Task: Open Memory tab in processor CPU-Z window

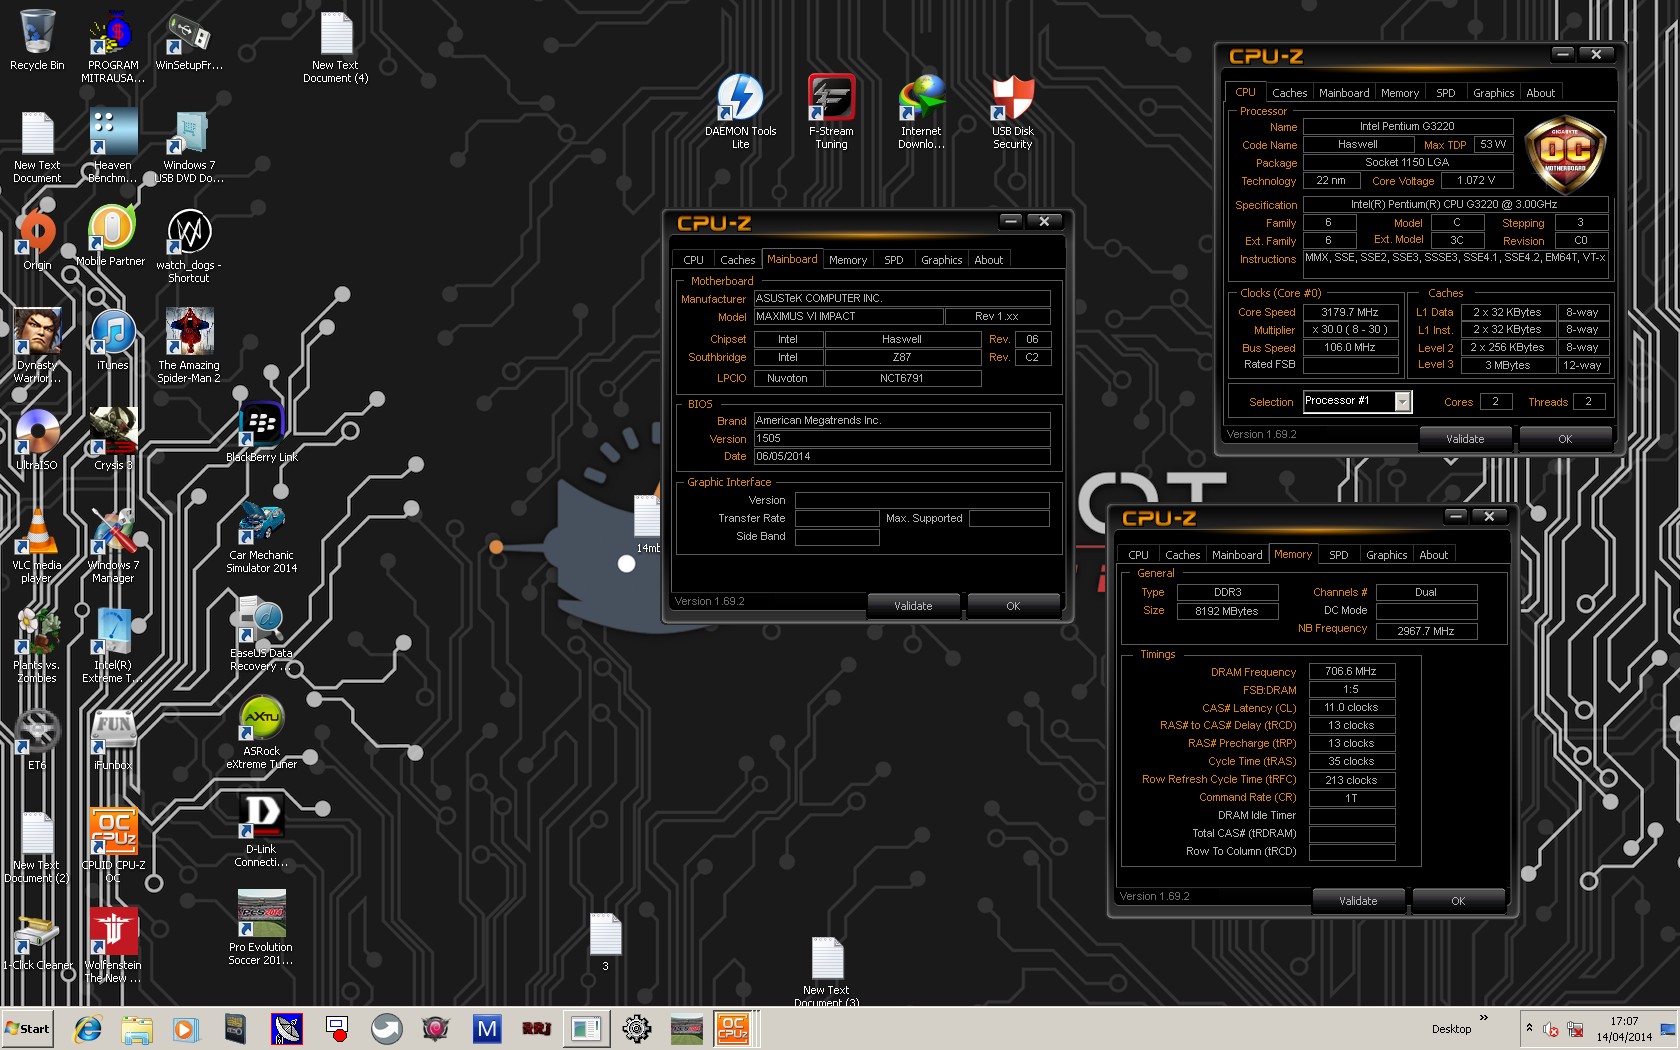Action: tap(1400, 93)
